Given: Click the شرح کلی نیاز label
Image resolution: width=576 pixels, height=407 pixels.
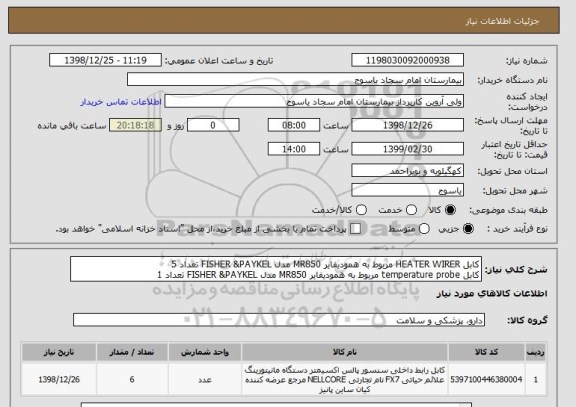Looking at the screenshot, I should pyautogui.click(x=516, y=270).
